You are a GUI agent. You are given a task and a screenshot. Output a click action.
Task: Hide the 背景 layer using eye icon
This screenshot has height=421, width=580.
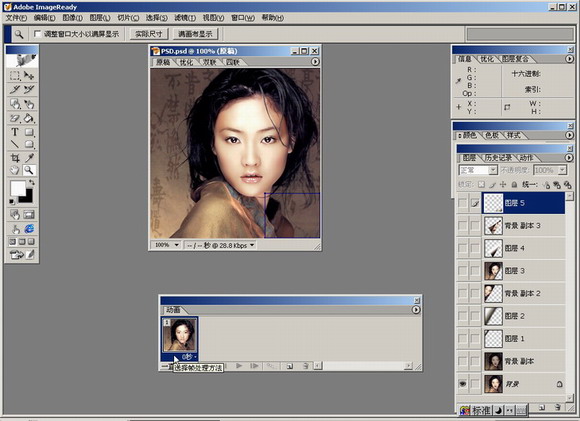click(463, 384)
